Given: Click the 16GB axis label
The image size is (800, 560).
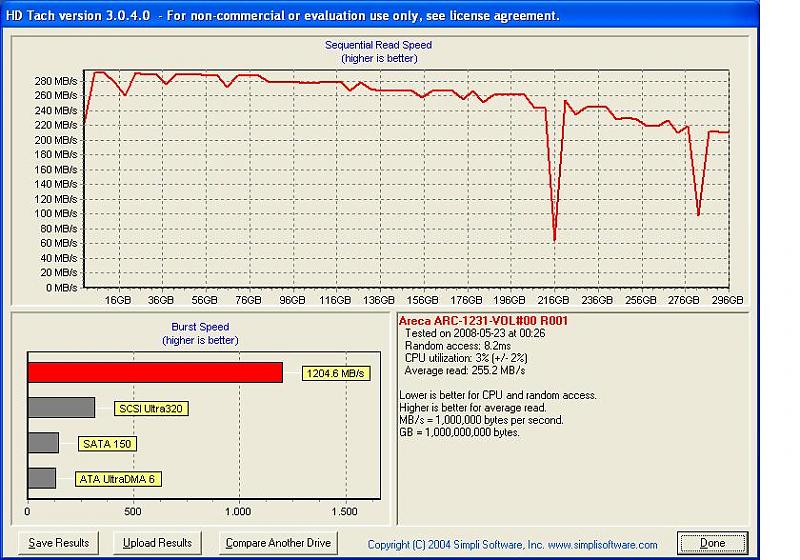Looking at the screenshot, I should [x=118, y=300].
